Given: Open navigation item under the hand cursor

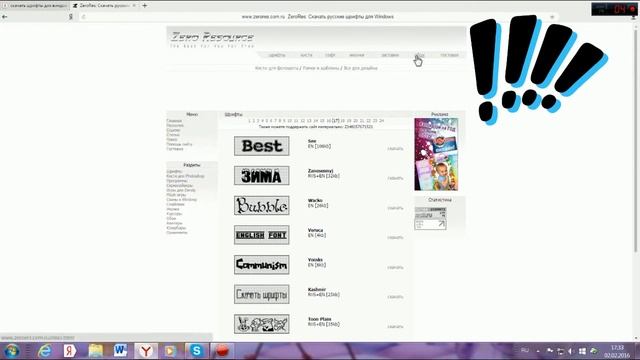Looking at the screenshot, I should point(419,55).
